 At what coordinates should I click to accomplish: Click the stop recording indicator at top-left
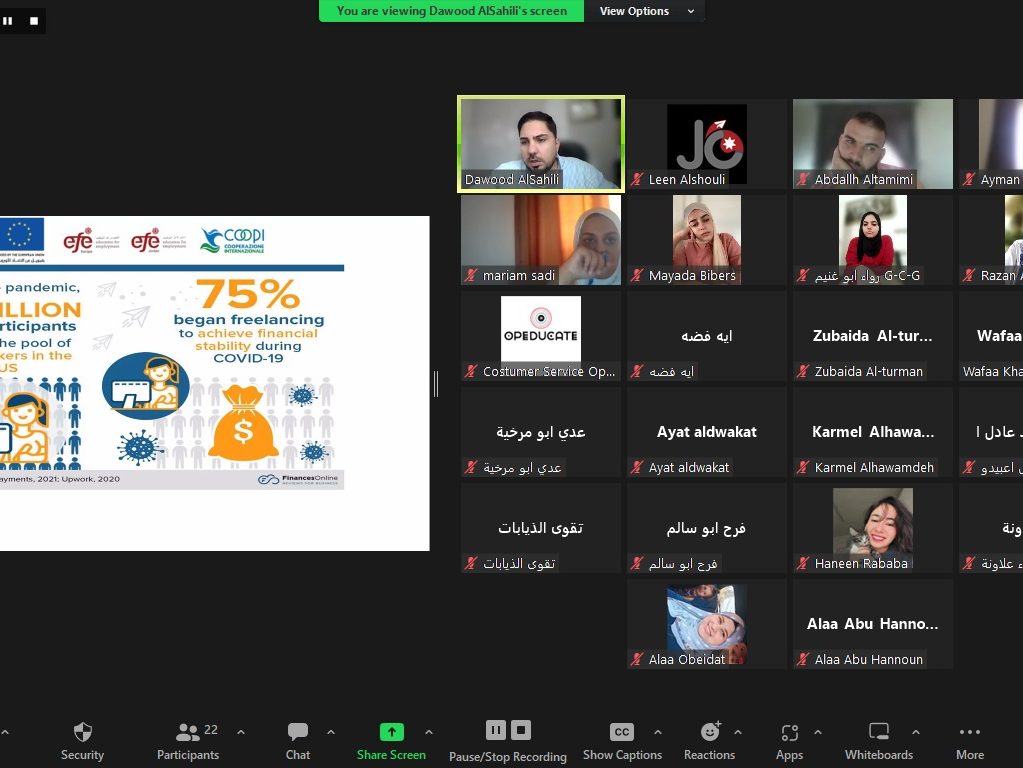34,20
